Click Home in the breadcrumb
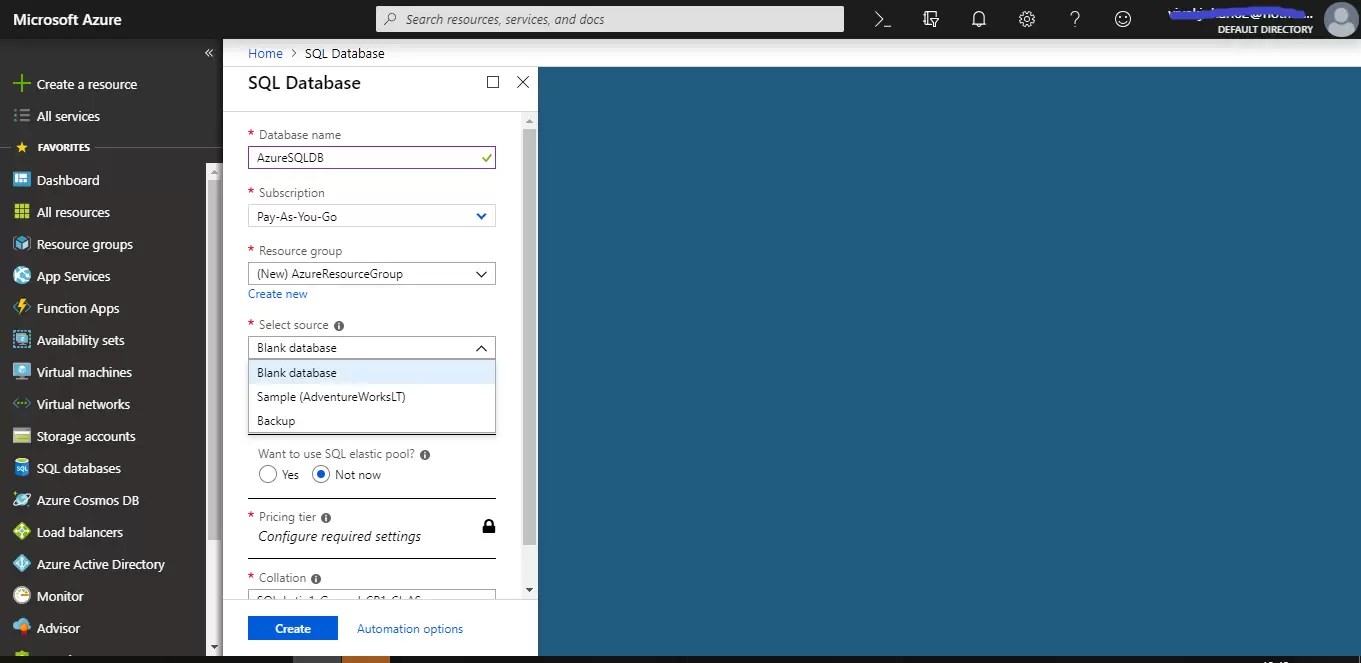Image resolution: width=1361 pixels, height=663 pixels. (x=265, y=53)
